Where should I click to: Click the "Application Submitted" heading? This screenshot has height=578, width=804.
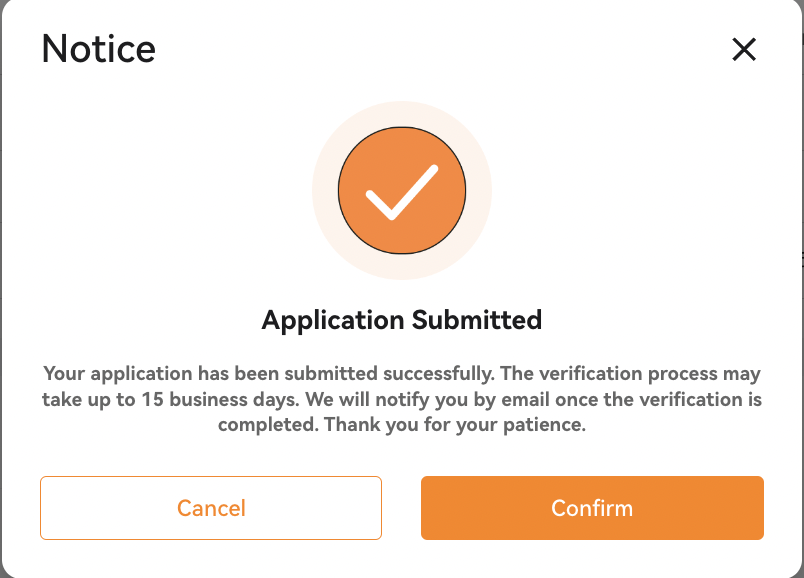[401, 320]
